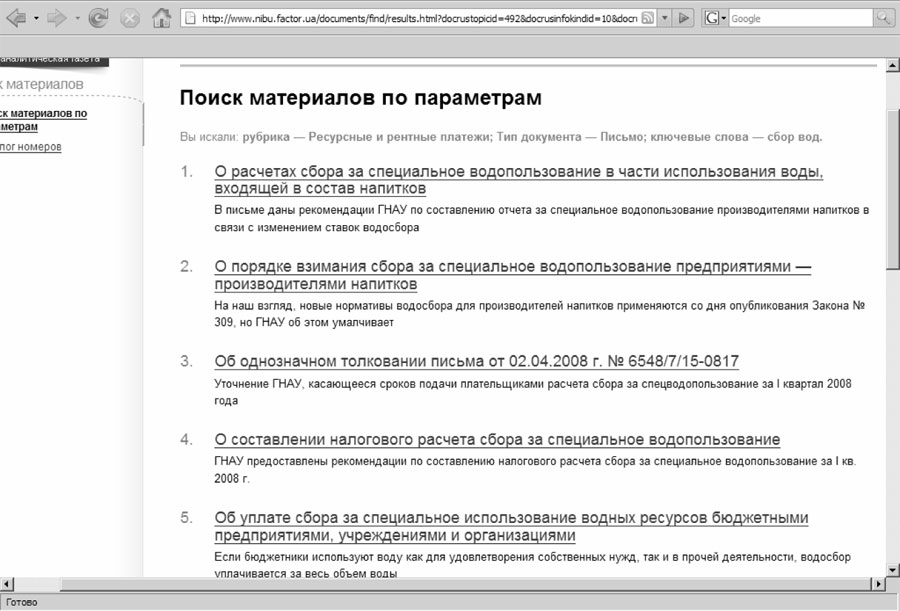This screenshot has width=900, height=611.
Task: Open result 3 about letter from 02.04.2008
Action: pos(476,361)
